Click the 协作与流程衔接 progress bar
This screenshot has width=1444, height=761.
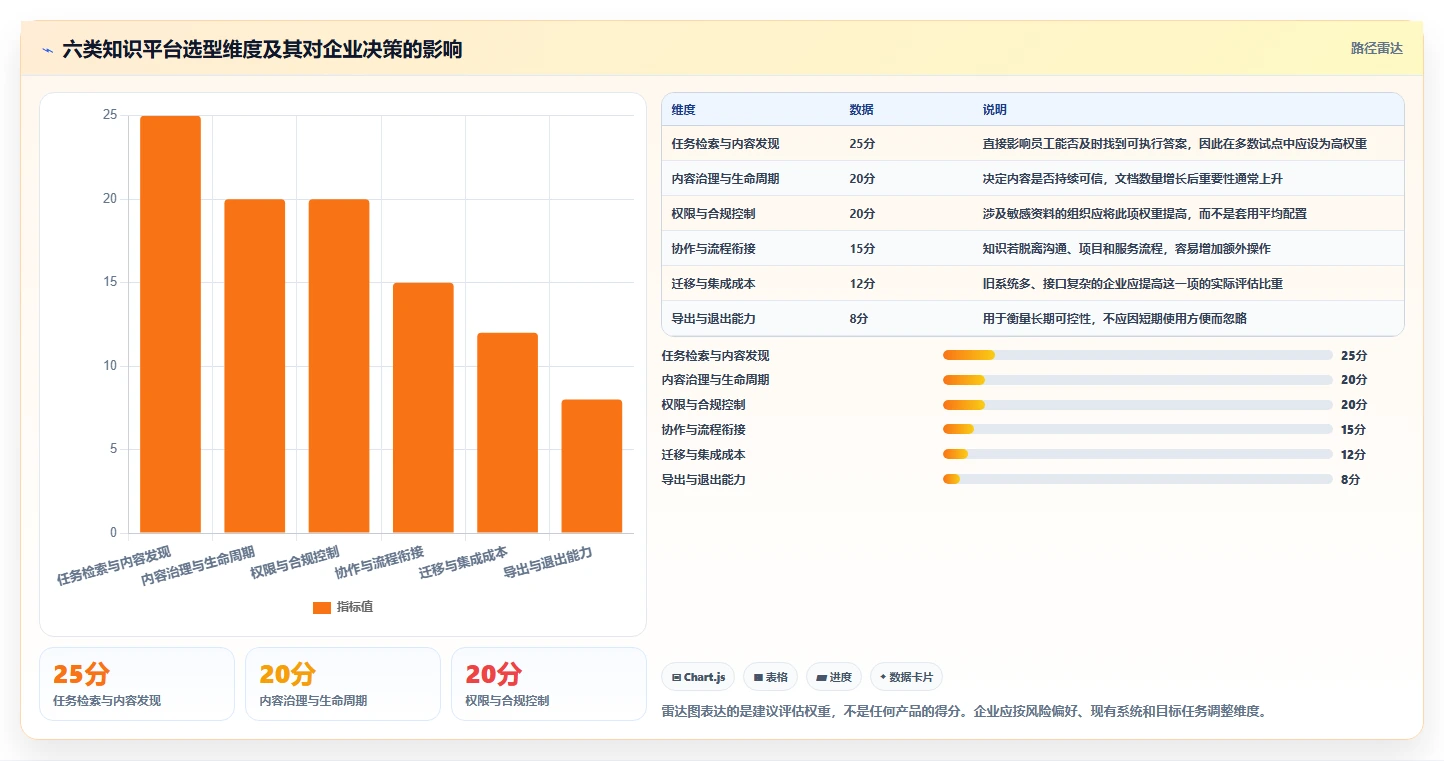(x=1137, y=430)
